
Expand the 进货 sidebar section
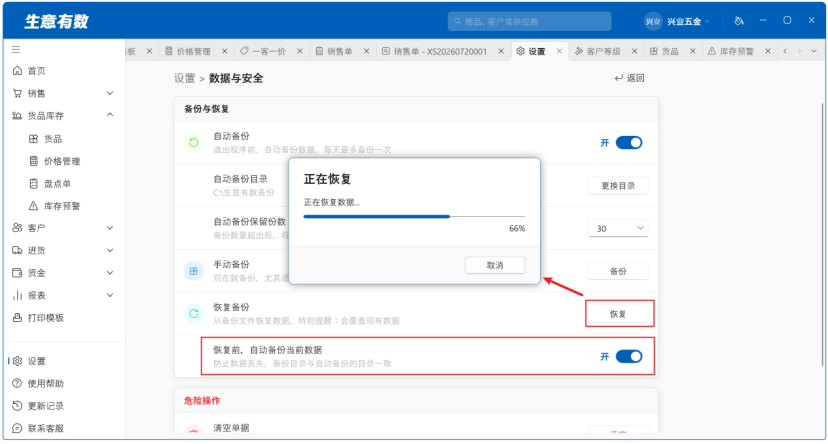click(x=110, y=250)
